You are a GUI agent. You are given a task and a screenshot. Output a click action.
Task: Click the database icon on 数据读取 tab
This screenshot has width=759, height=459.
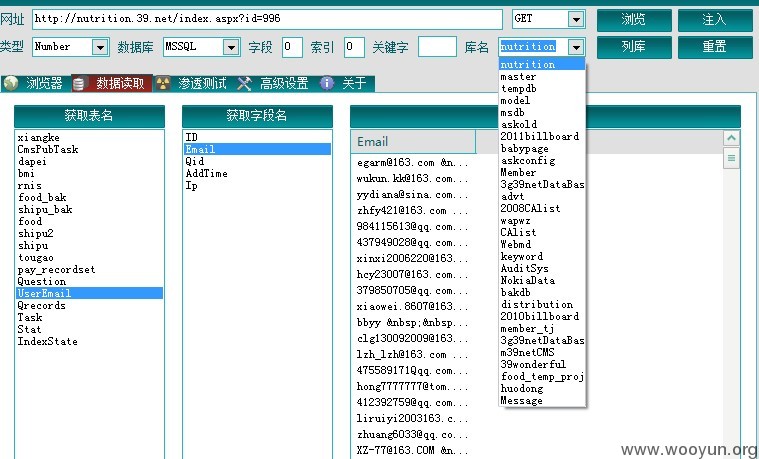point(79,83)
